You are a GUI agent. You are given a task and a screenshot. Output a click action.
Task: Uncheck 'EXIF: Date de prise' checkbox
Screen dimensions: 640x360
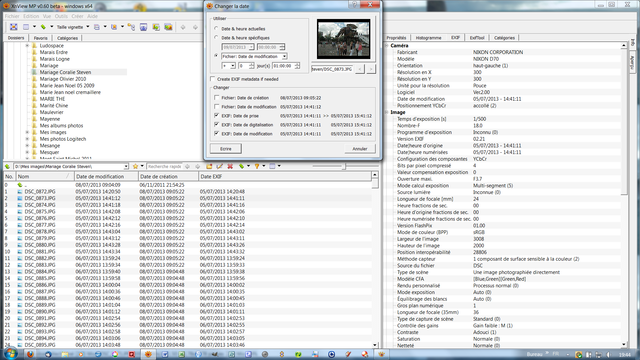click(x=217, y=116)
